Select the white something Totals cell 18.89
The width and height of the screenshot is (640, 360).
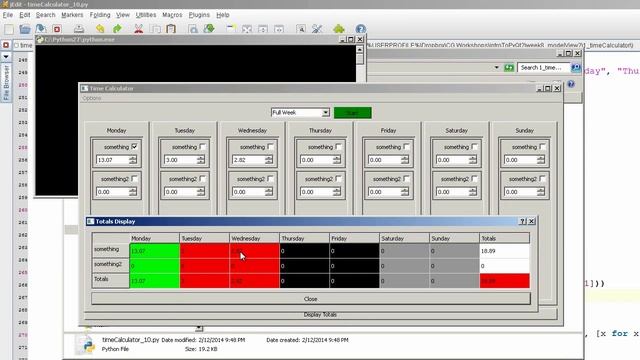click(504, 251)
